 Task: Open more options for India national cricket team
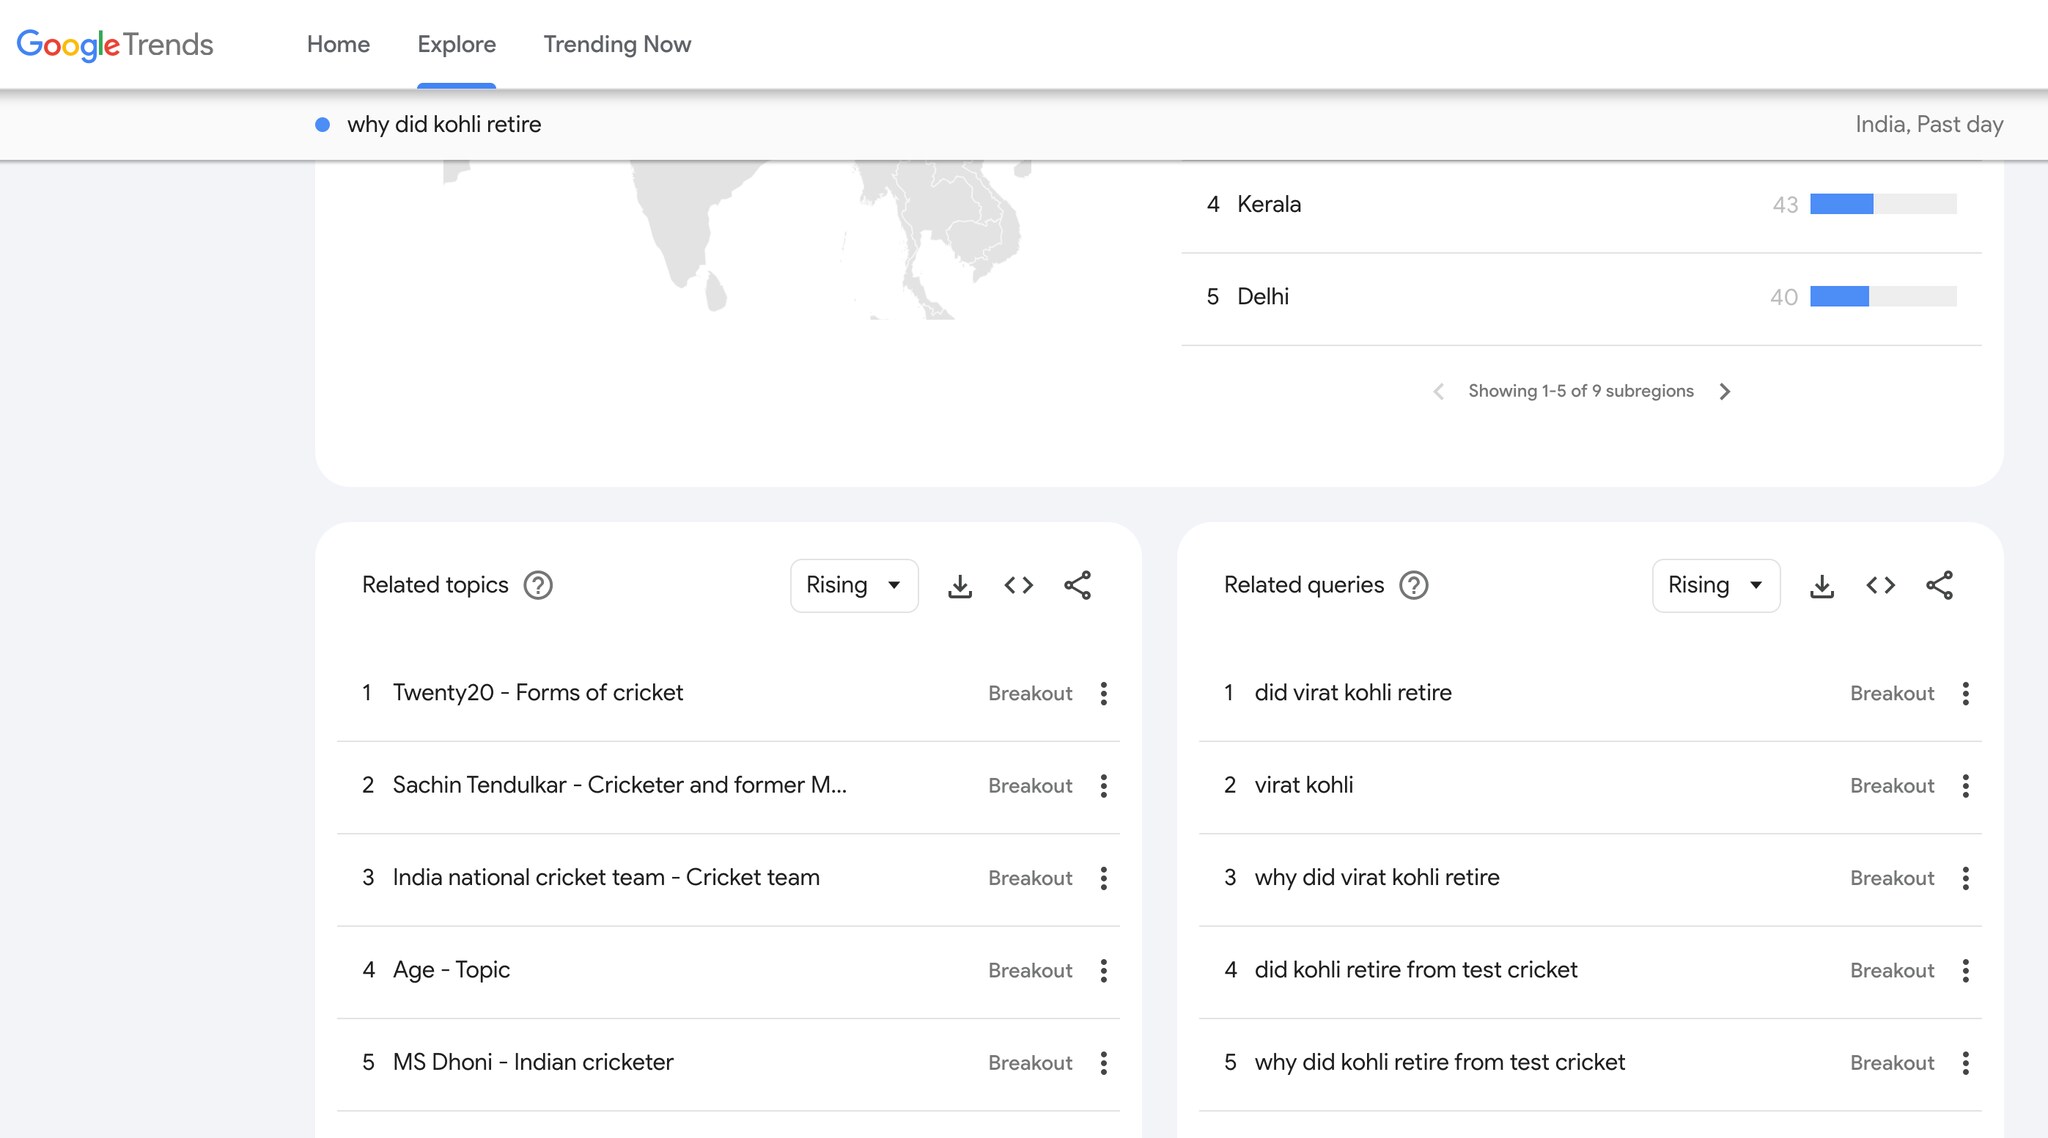pos(1104,878)
